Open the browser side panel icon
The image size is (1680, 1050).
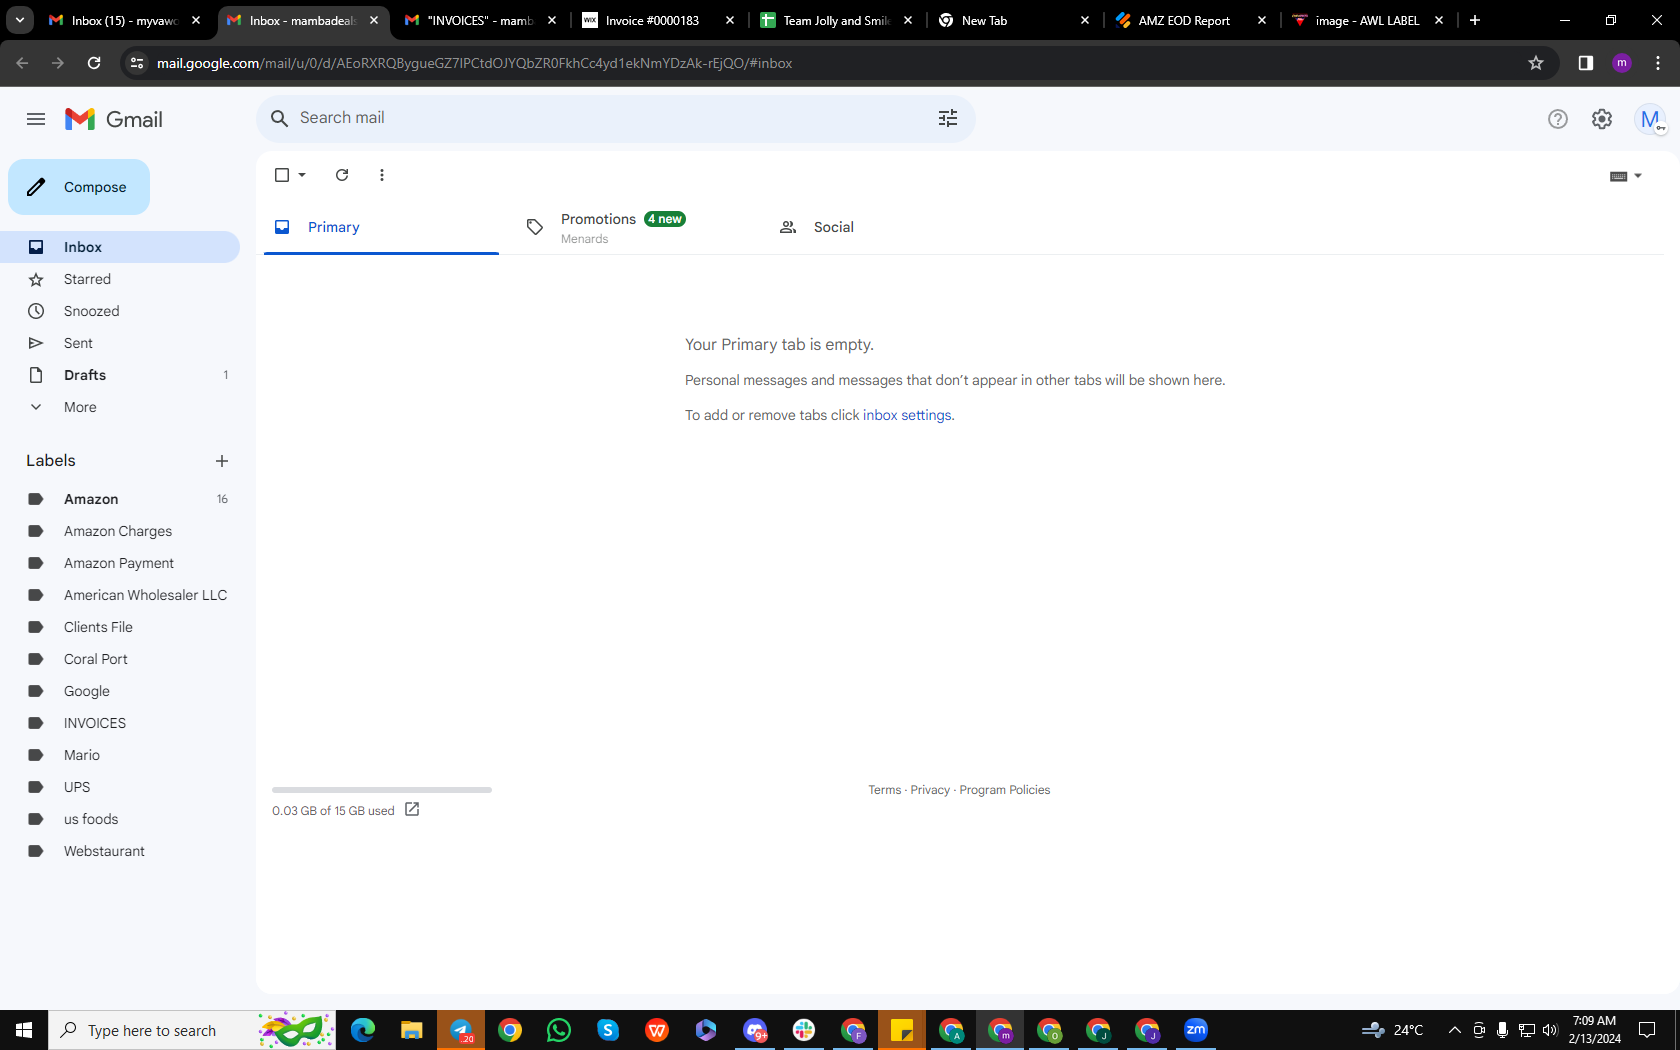point(1585,63)
